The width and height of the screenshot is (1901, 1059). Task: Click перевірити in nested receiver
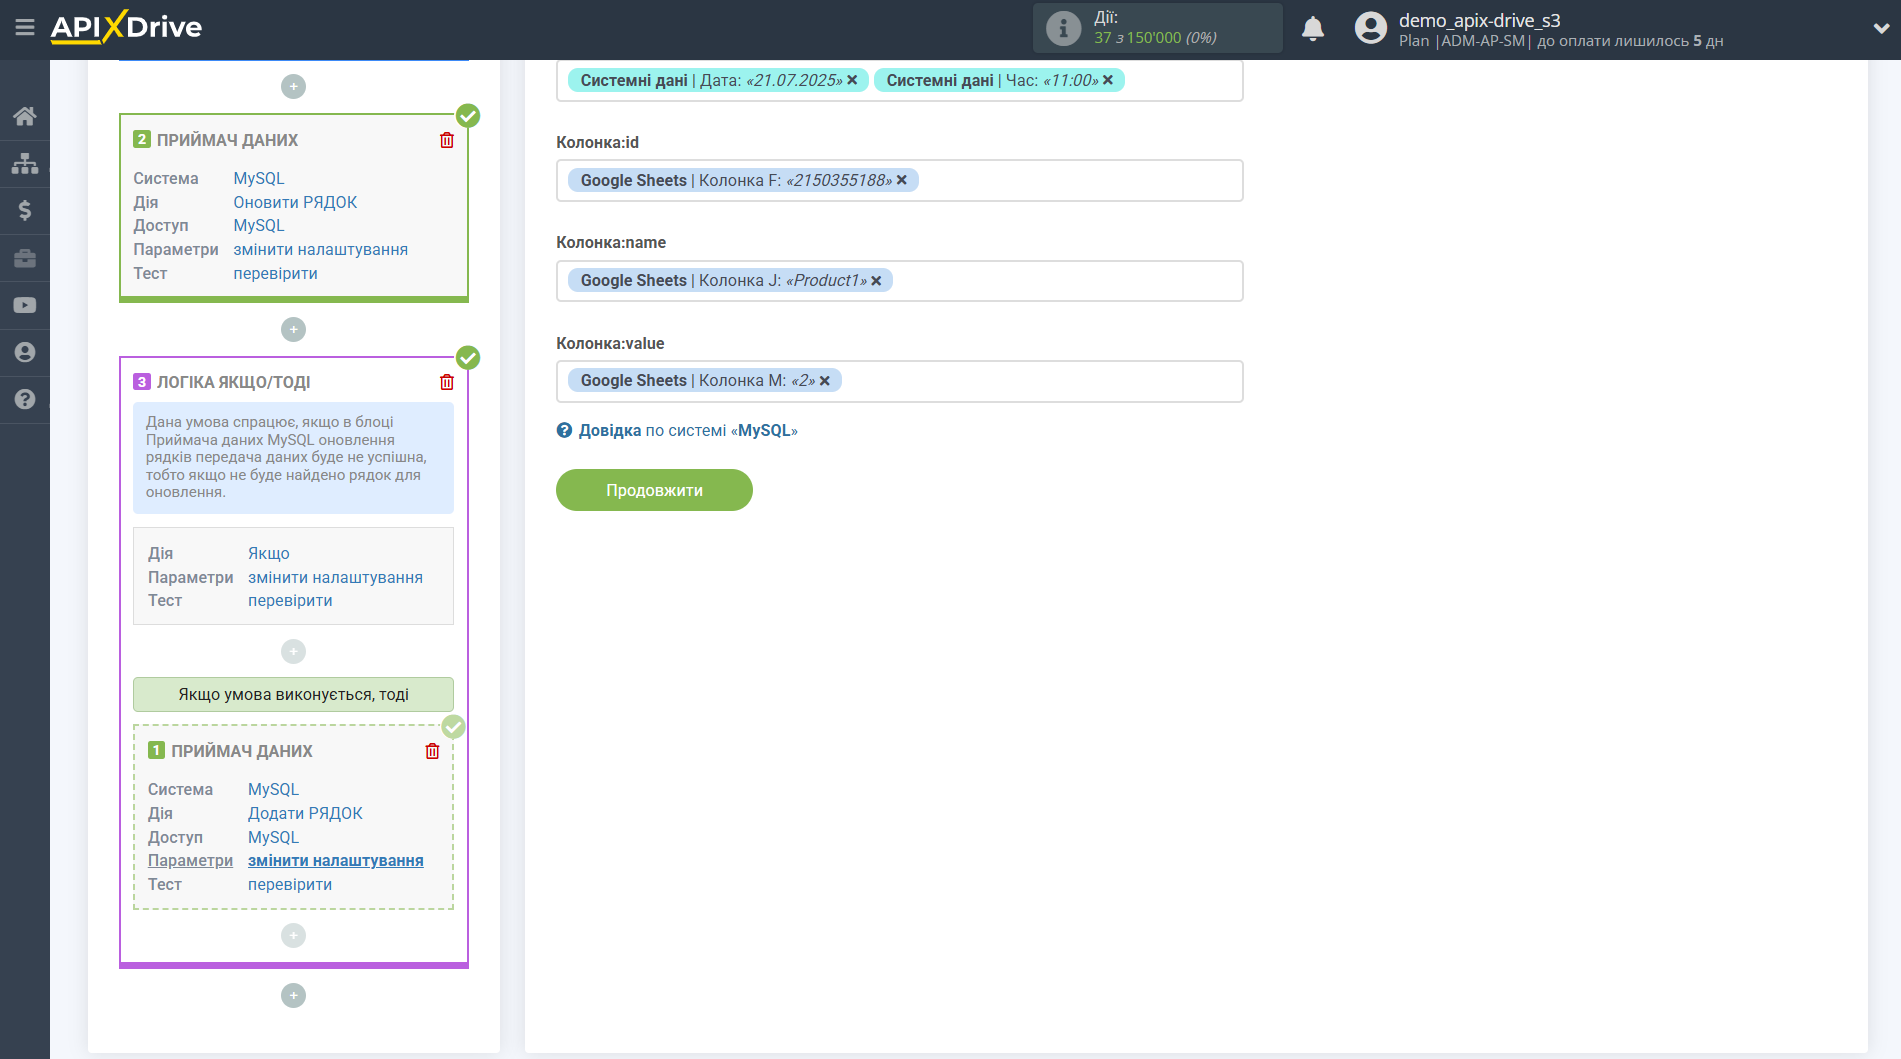click(x=290, y=884)
